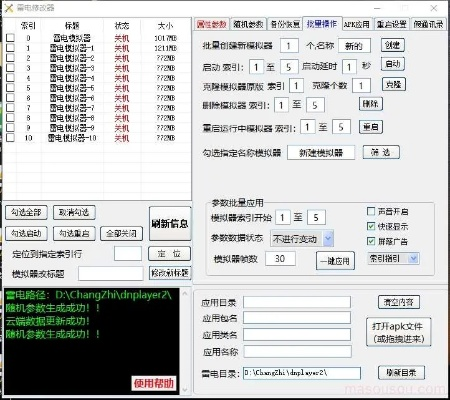Click the 模拟器帧数 field showing 30

coord(280,258)
